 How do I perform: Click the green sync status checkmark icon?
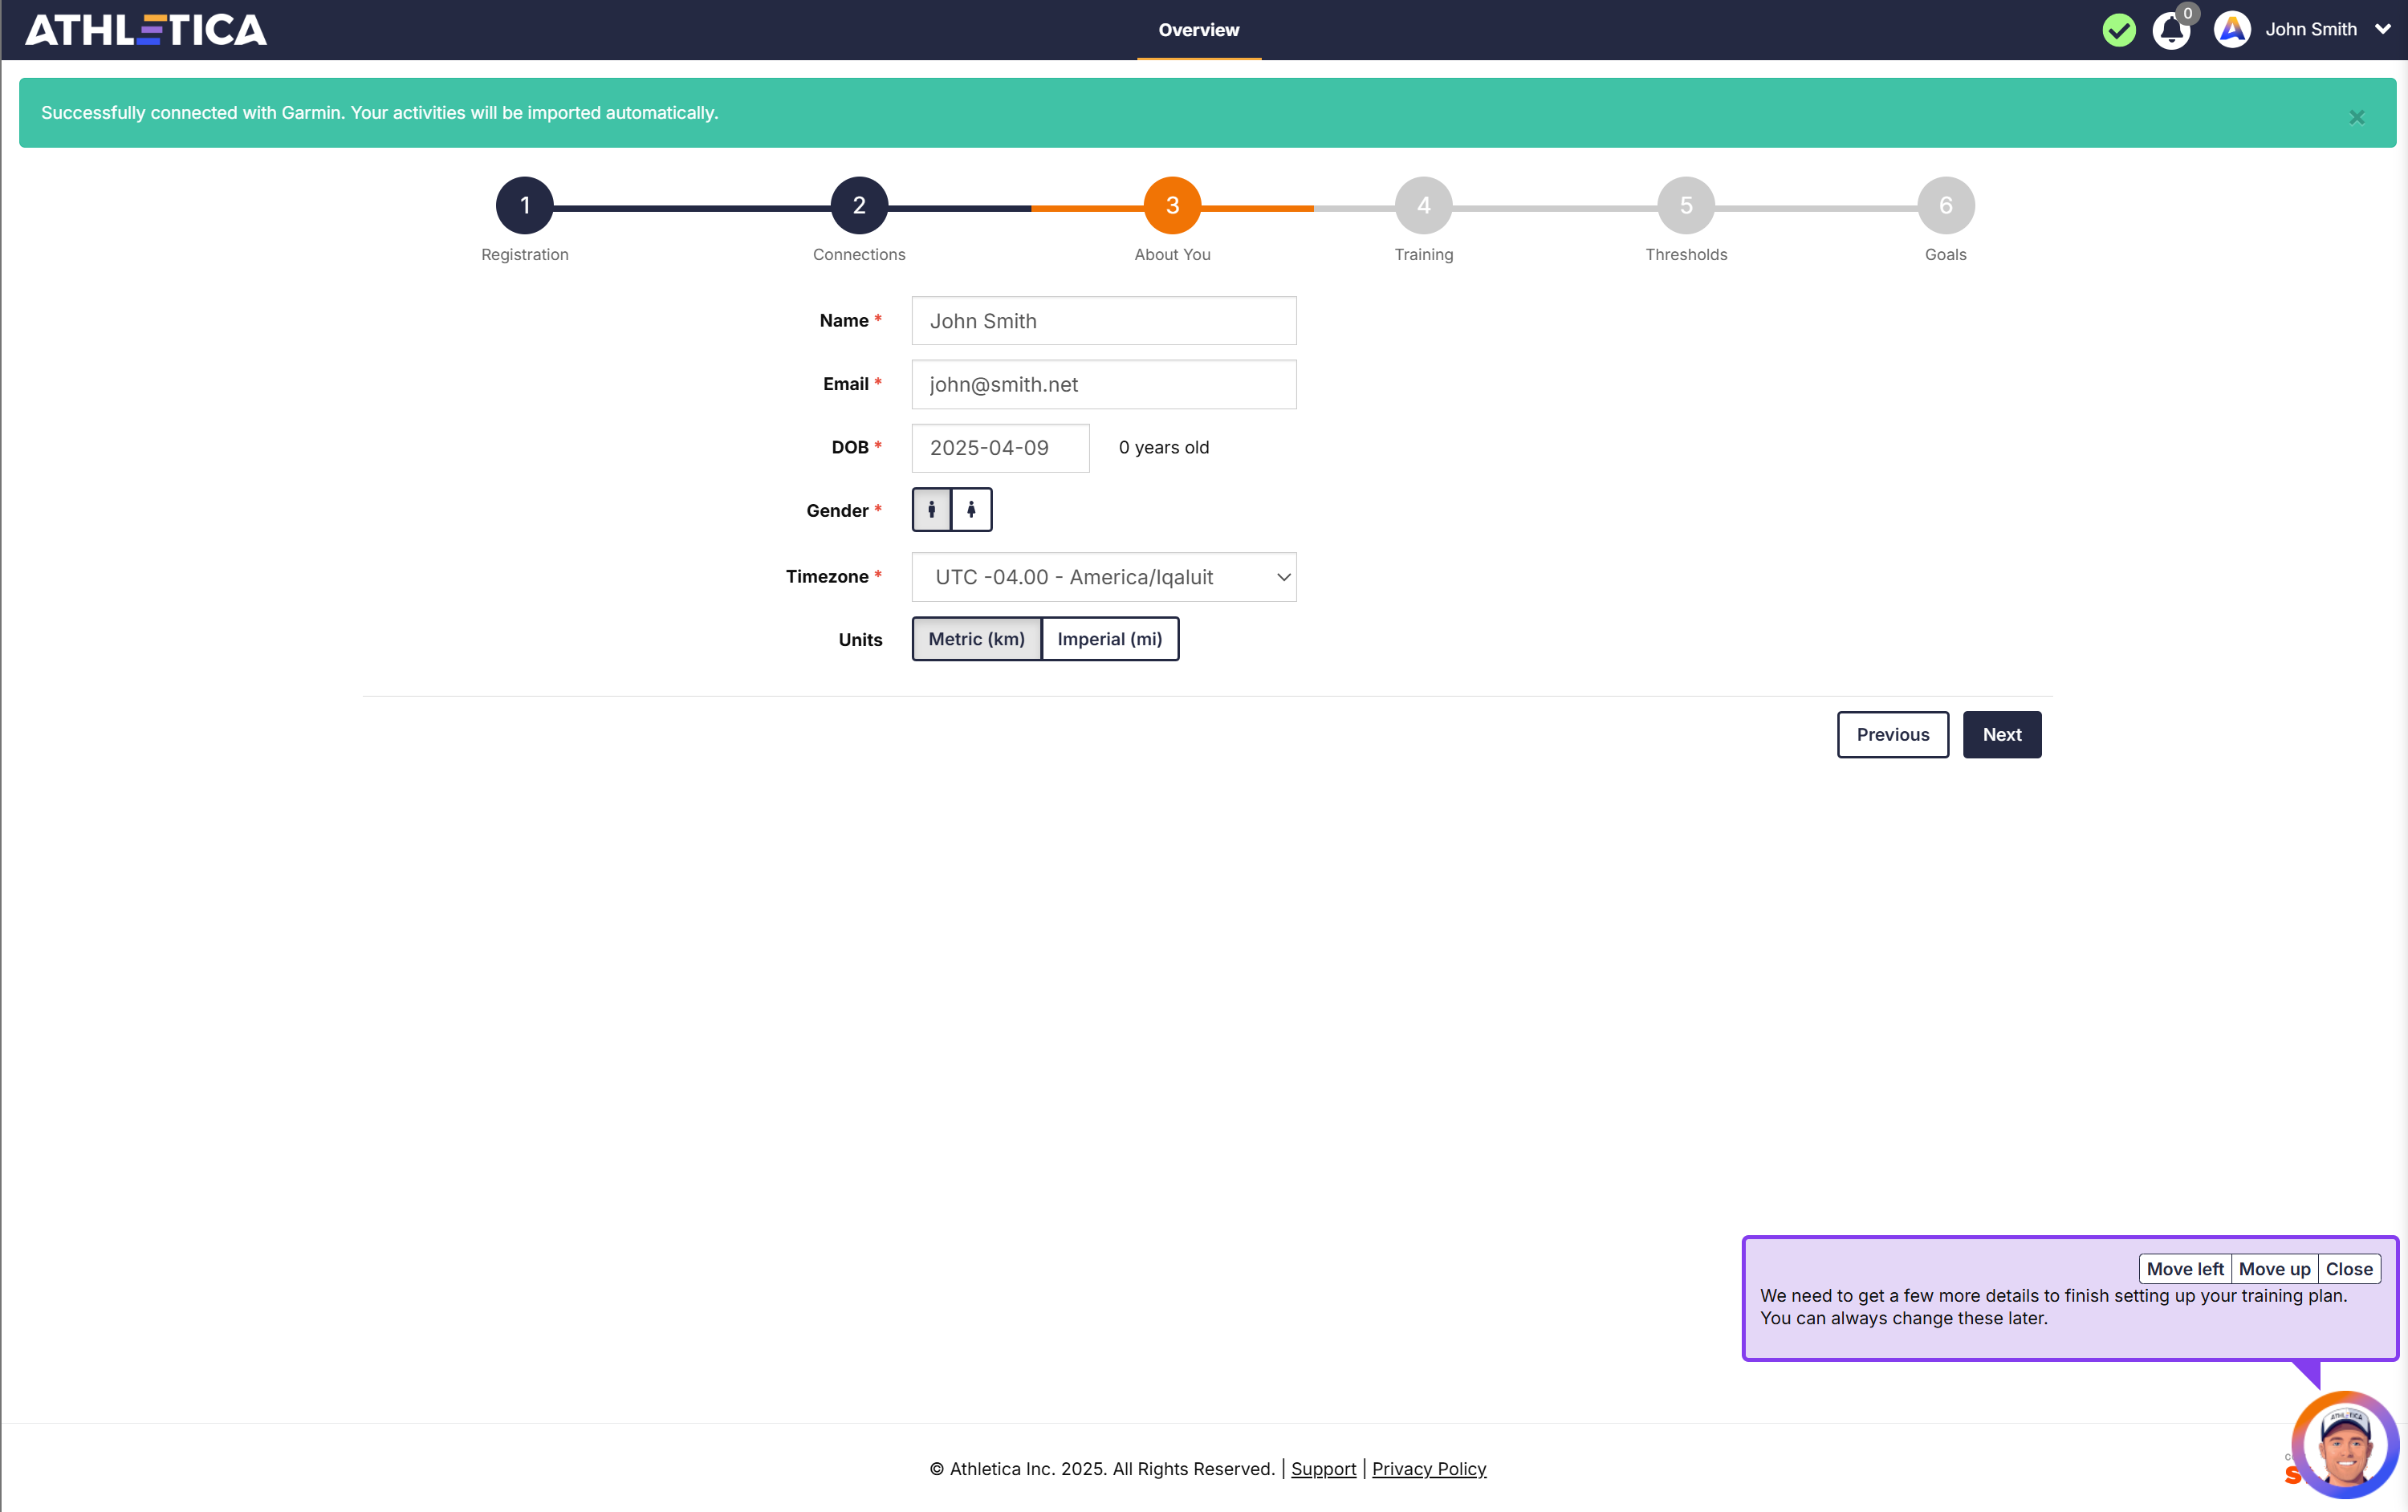2118,30
